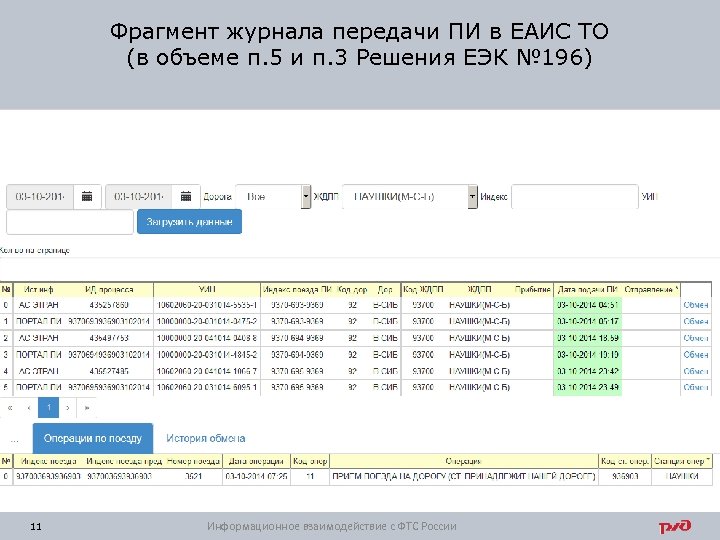This screenshot has width=720, height=540.
Task: Click Отправление column header in upper table
Action: coord(651,290)
